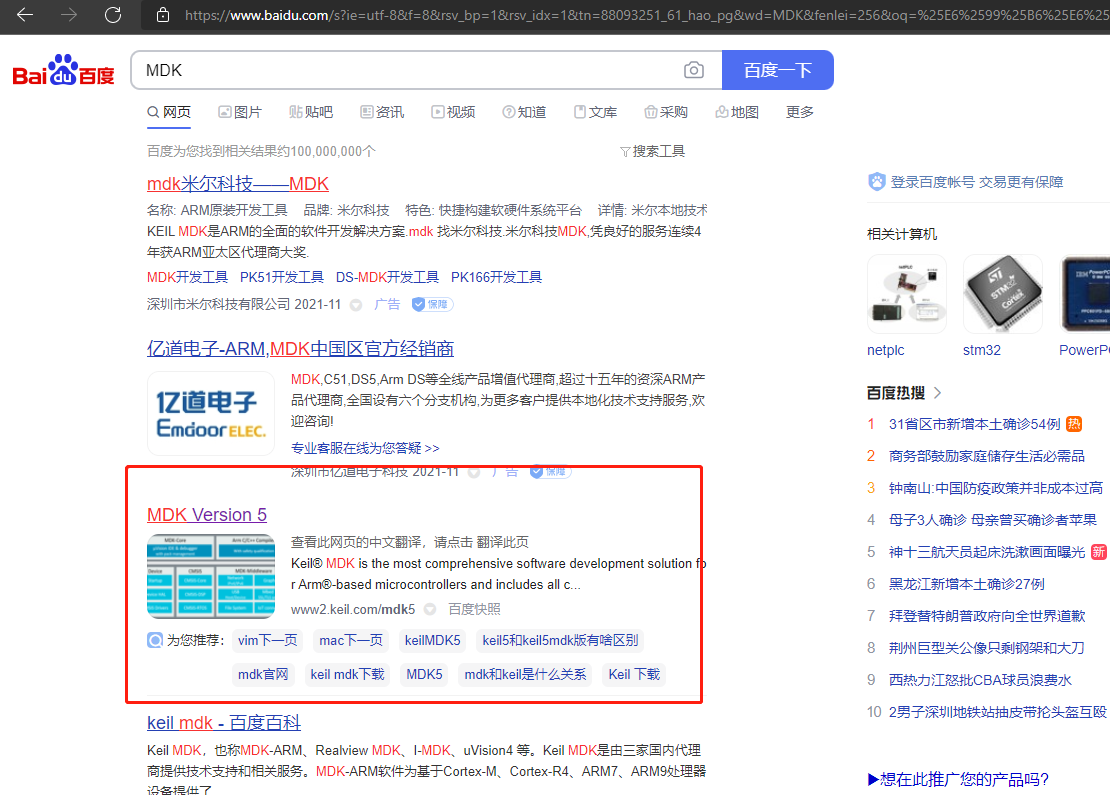1110x795 pixels.
Task: Click the padlock site info icon
Action: tap(163, 15)
